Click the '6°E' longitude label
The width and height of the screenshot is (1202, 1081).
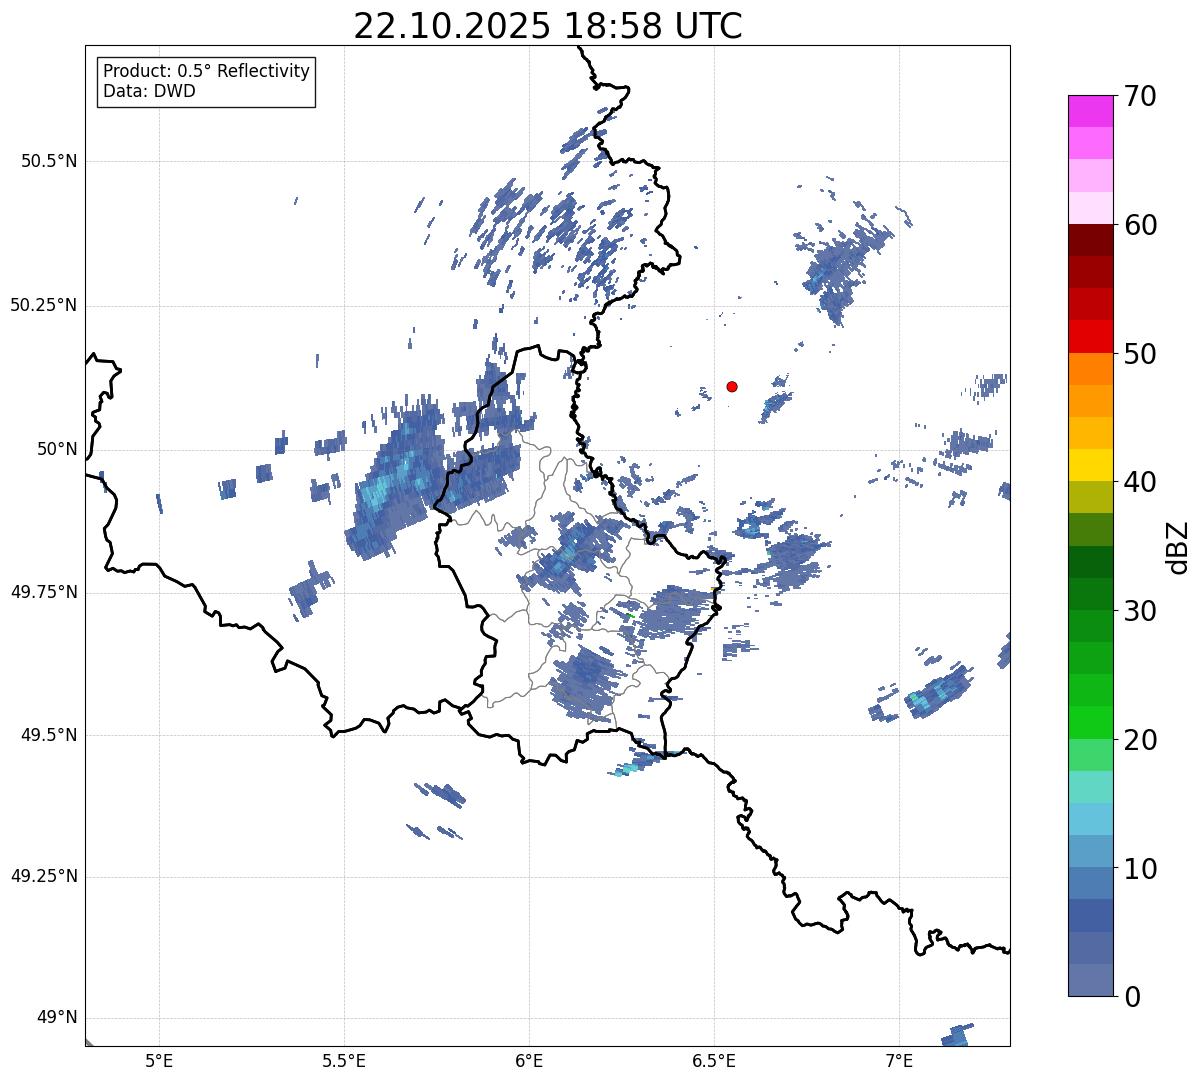[x=529, y=1061]
